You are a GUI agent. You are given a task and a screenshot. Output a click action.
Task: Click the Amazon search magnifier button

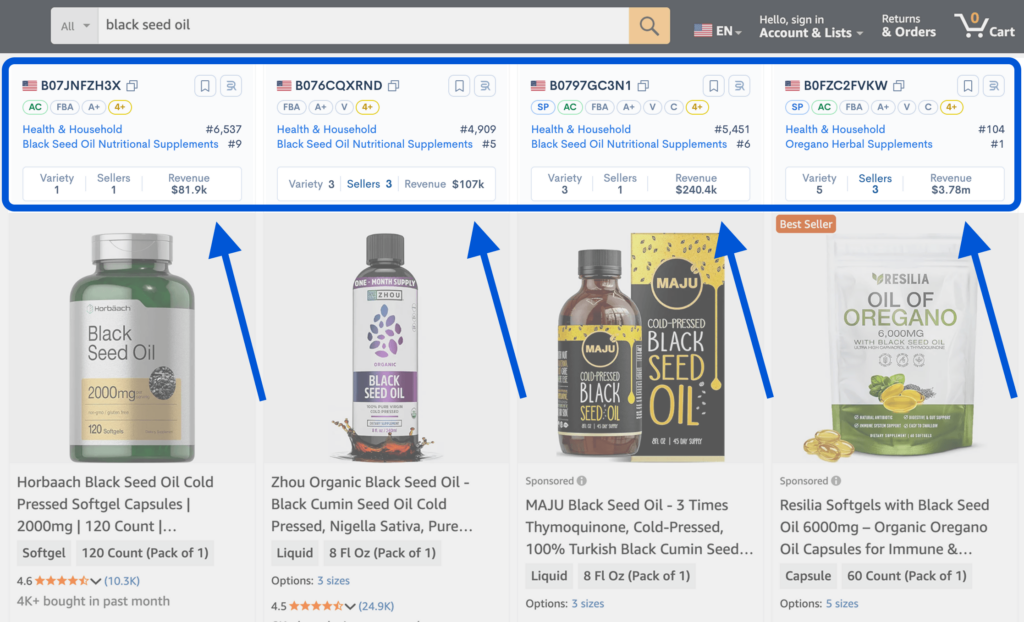[x=648, y=25]
